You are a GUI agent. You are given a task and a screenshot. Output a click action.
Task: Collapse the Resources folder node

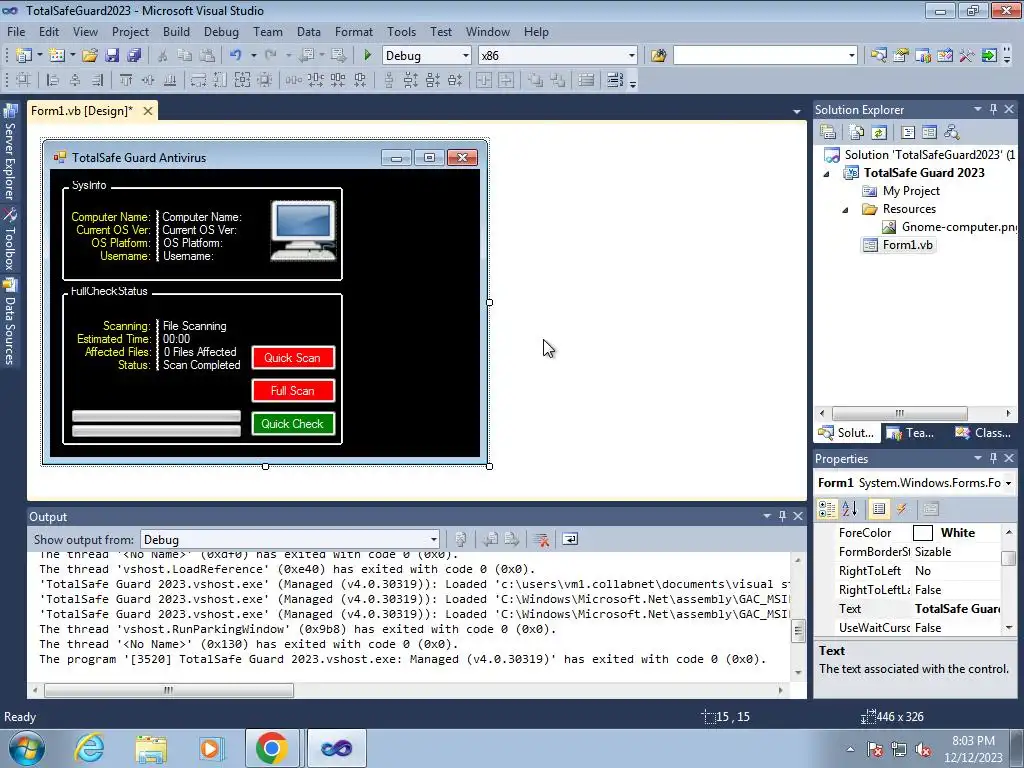point(845,210)
